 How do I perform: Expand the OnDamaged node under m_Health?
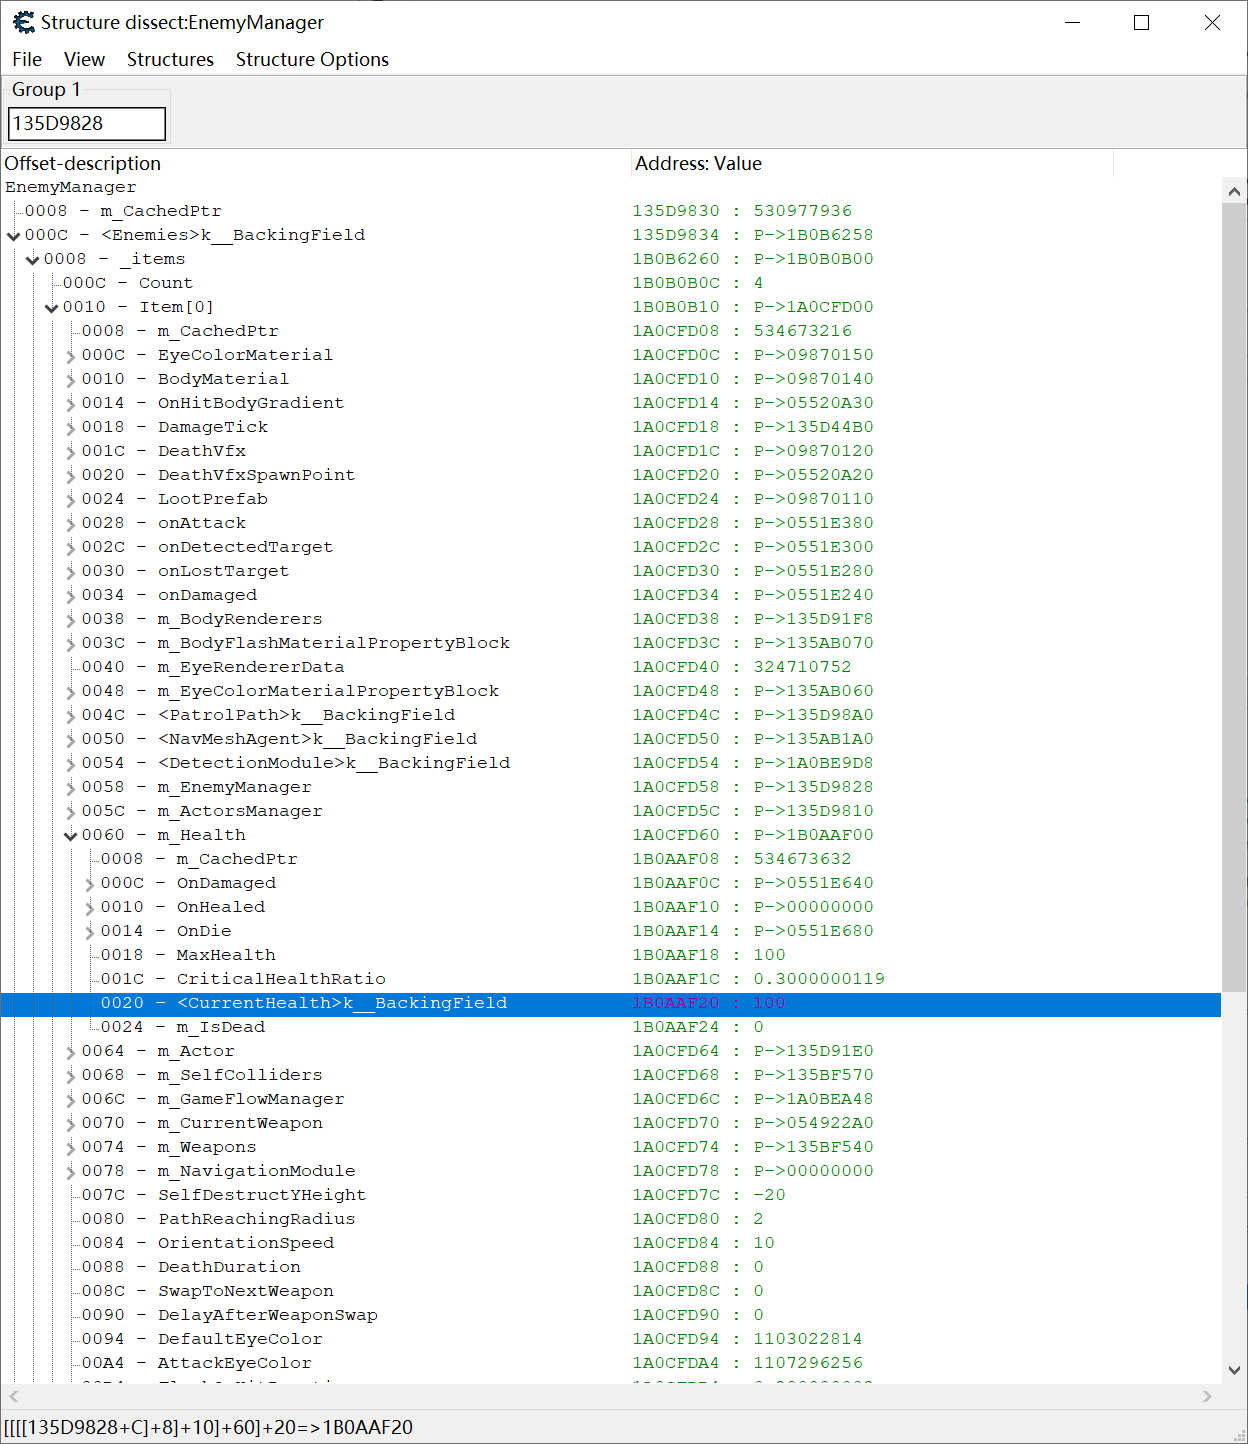(x=89, y=884)
